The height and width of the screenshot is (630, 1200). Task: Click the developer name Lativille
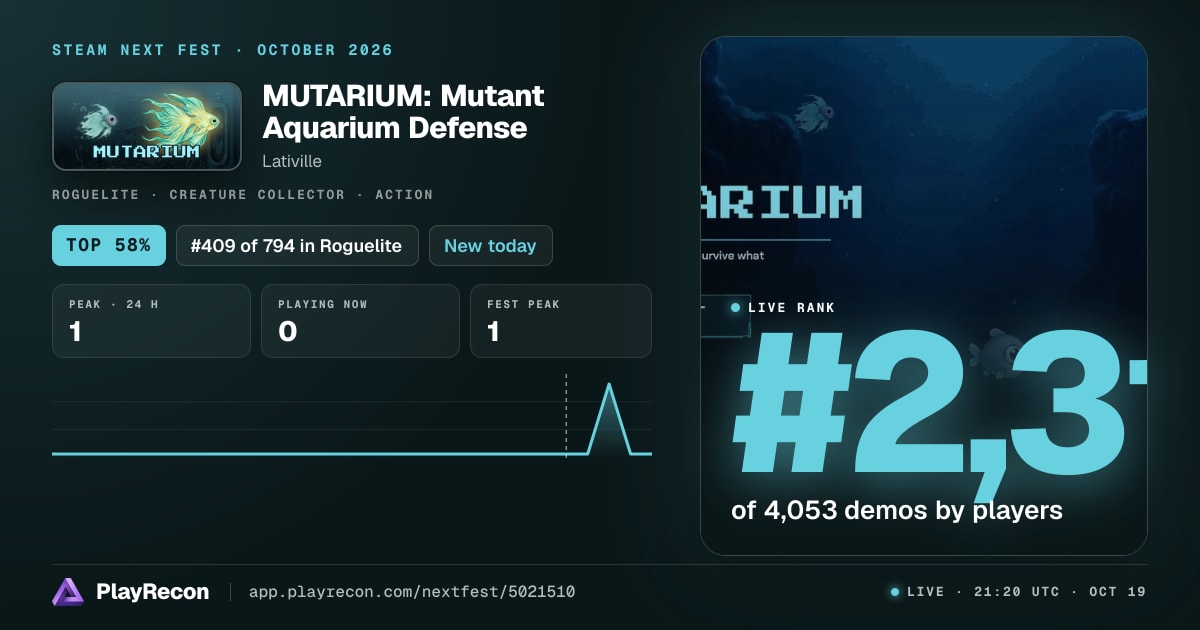pyautogui.click(x=292, y=160)
